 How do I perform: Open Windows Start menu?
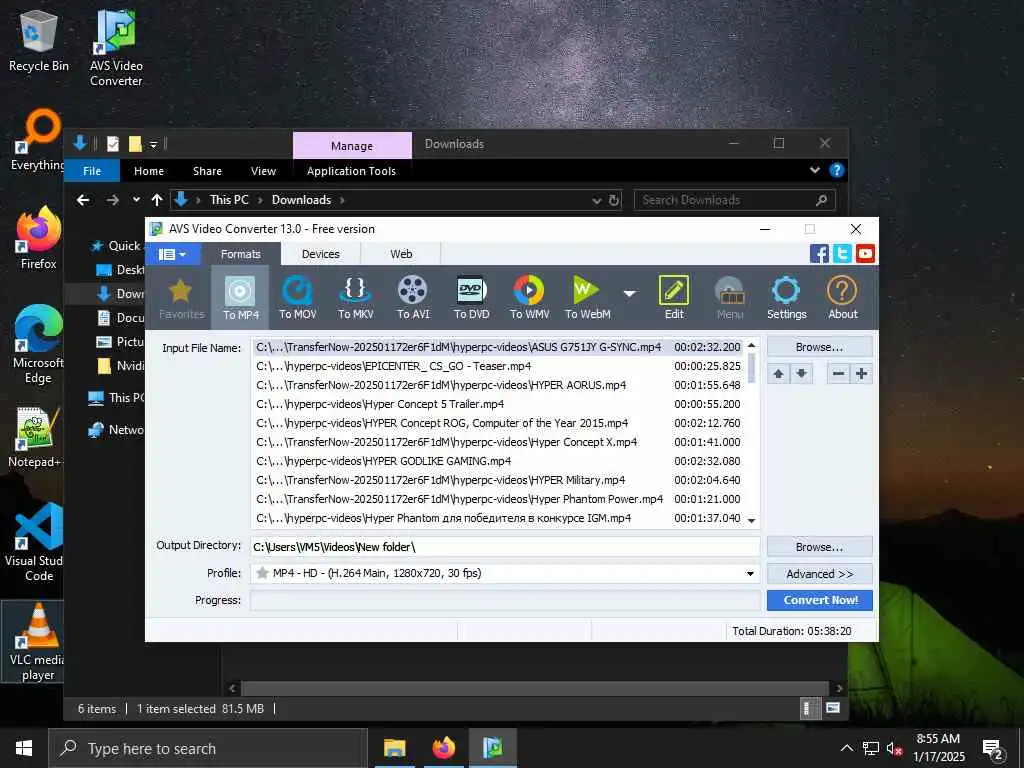[x=24, y=748]
